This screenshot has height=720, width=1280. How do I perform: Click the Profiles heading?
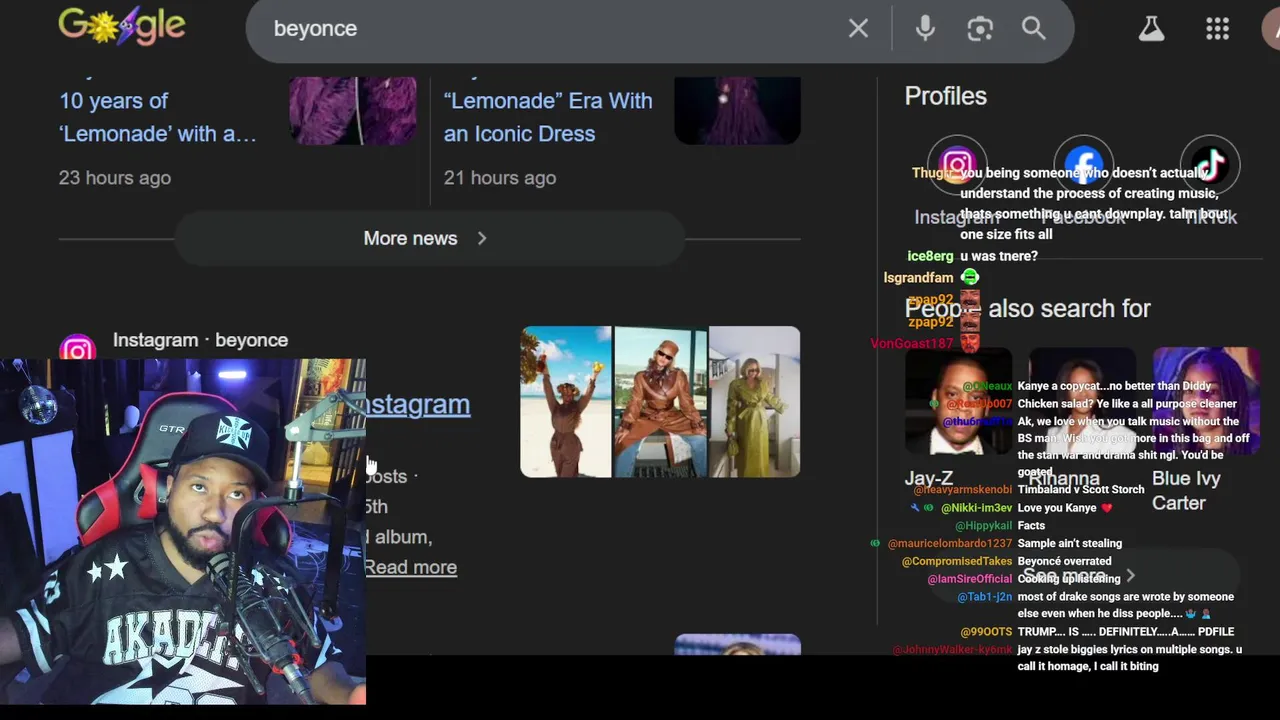(x=946, y=96)
